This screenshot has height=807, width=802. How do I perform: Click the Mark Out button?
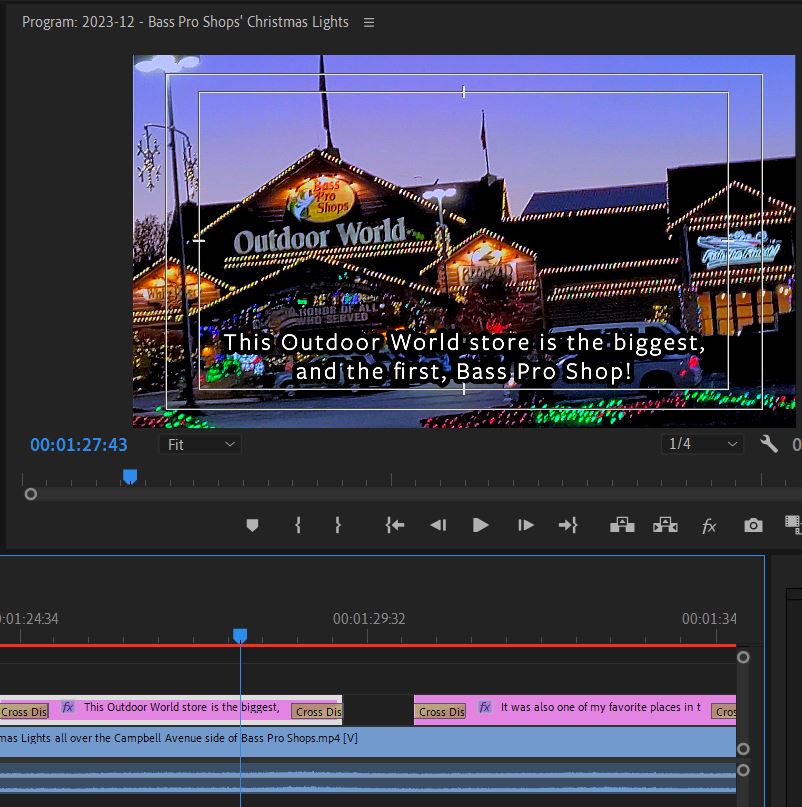click(338, 525)
